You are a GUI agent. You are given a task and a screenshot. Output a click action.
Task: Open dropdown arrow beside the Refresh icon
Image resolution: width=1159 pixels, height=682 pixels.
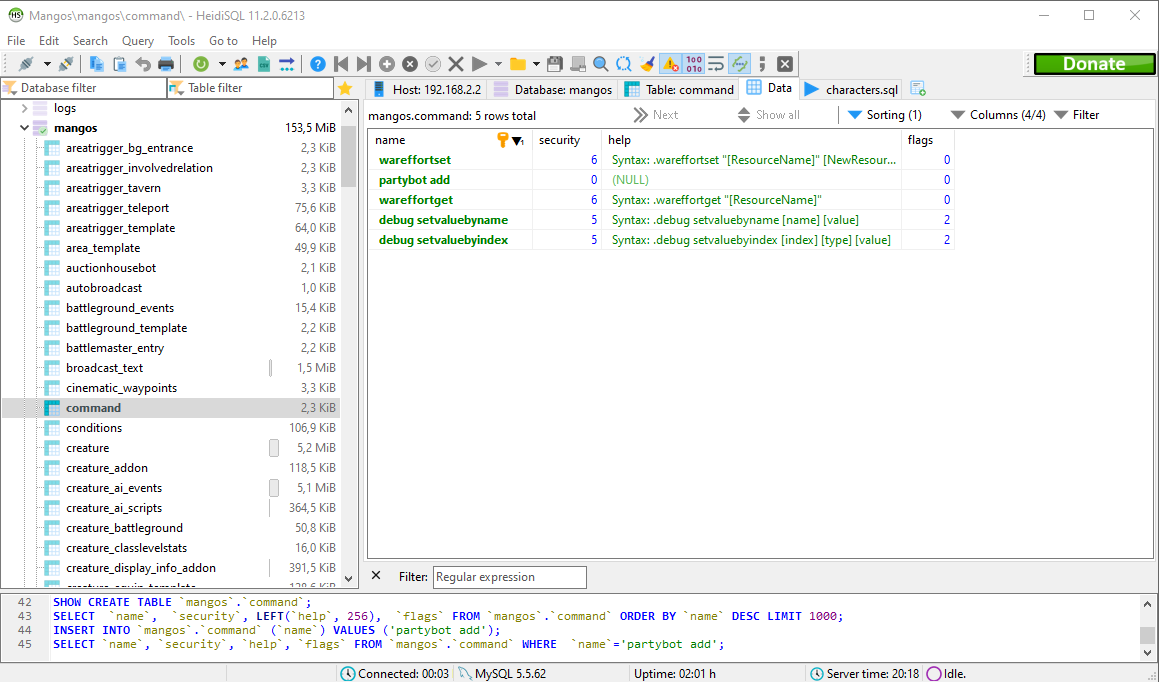tap(221, 64)
